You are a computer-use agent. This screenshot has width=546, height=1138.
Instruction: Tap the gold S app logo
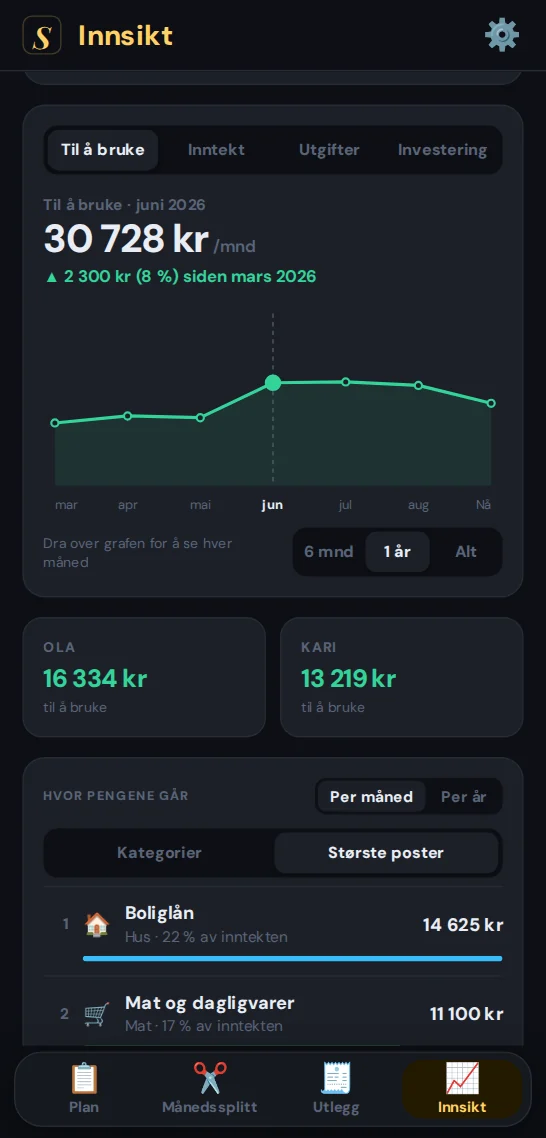point(42,35)
